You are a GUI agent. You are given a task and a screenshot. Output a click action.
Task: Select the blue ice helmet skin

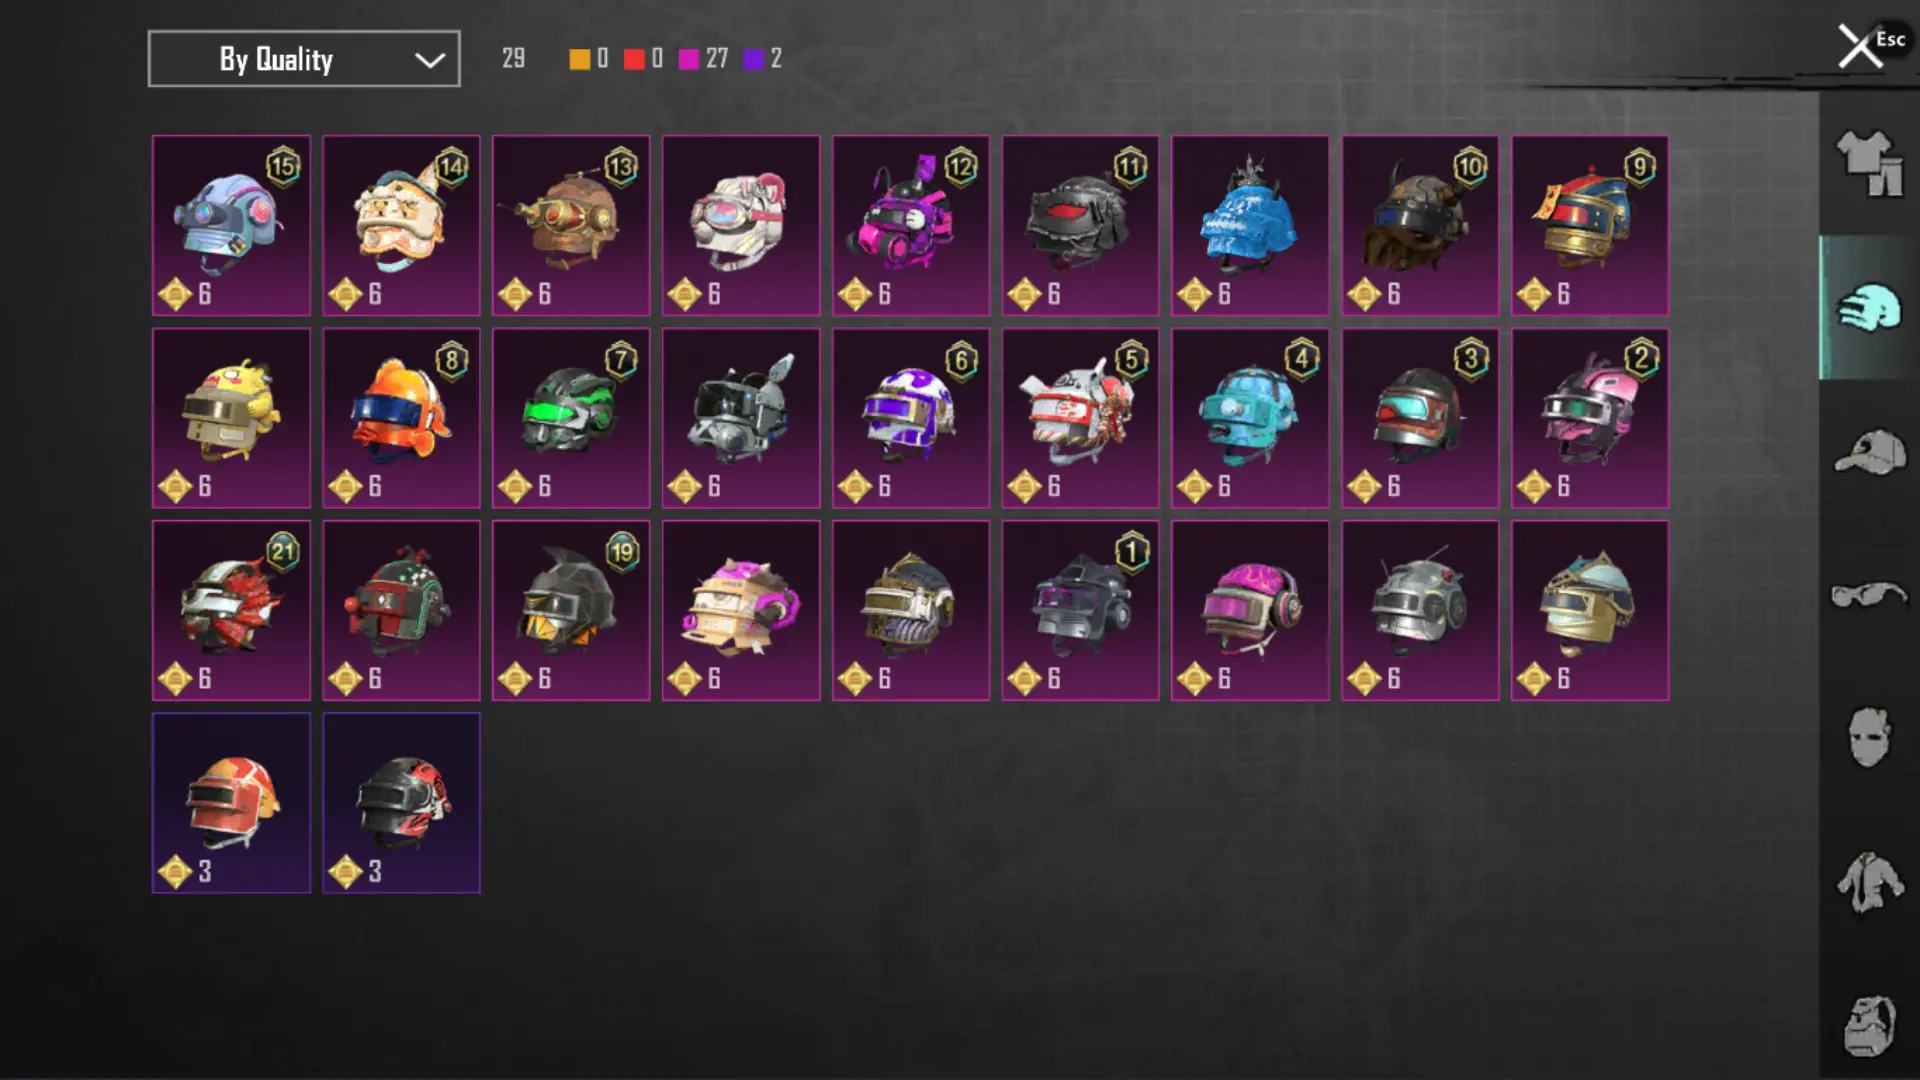(1250, 226)
